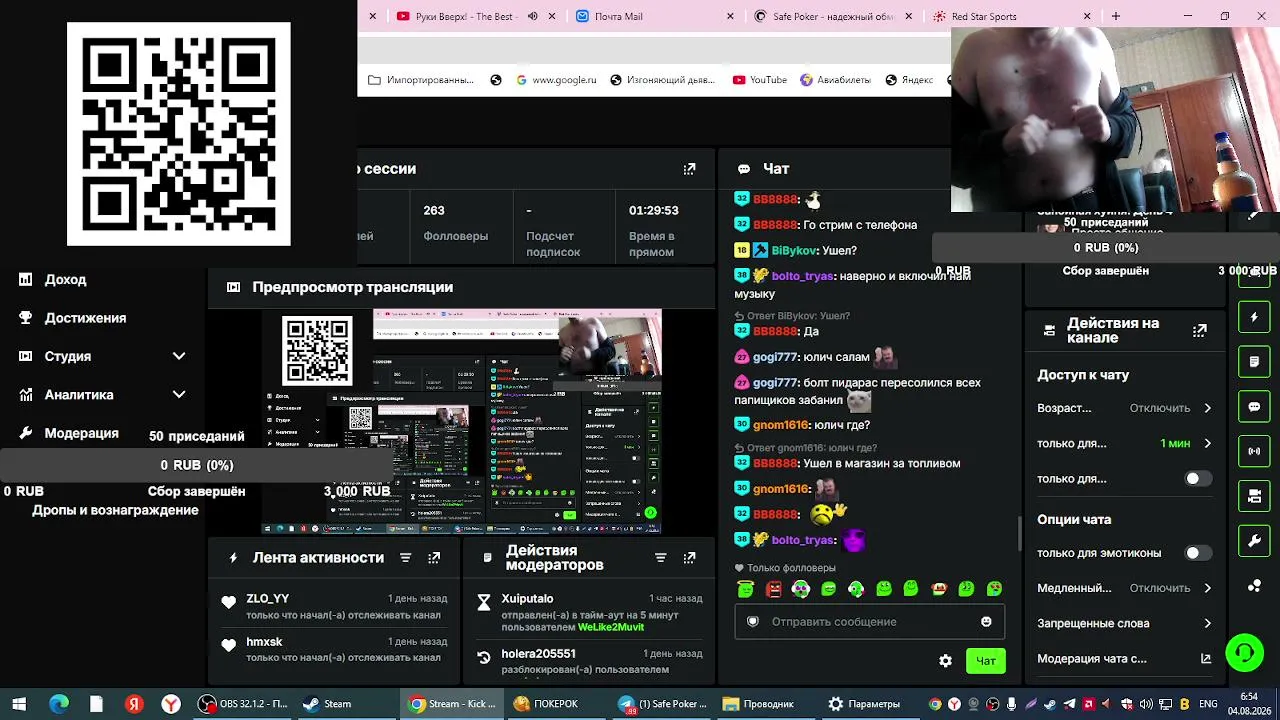This screenshot has width=1280, height=720.
Task: Open the green headset support button
Action: [1245, 653]
